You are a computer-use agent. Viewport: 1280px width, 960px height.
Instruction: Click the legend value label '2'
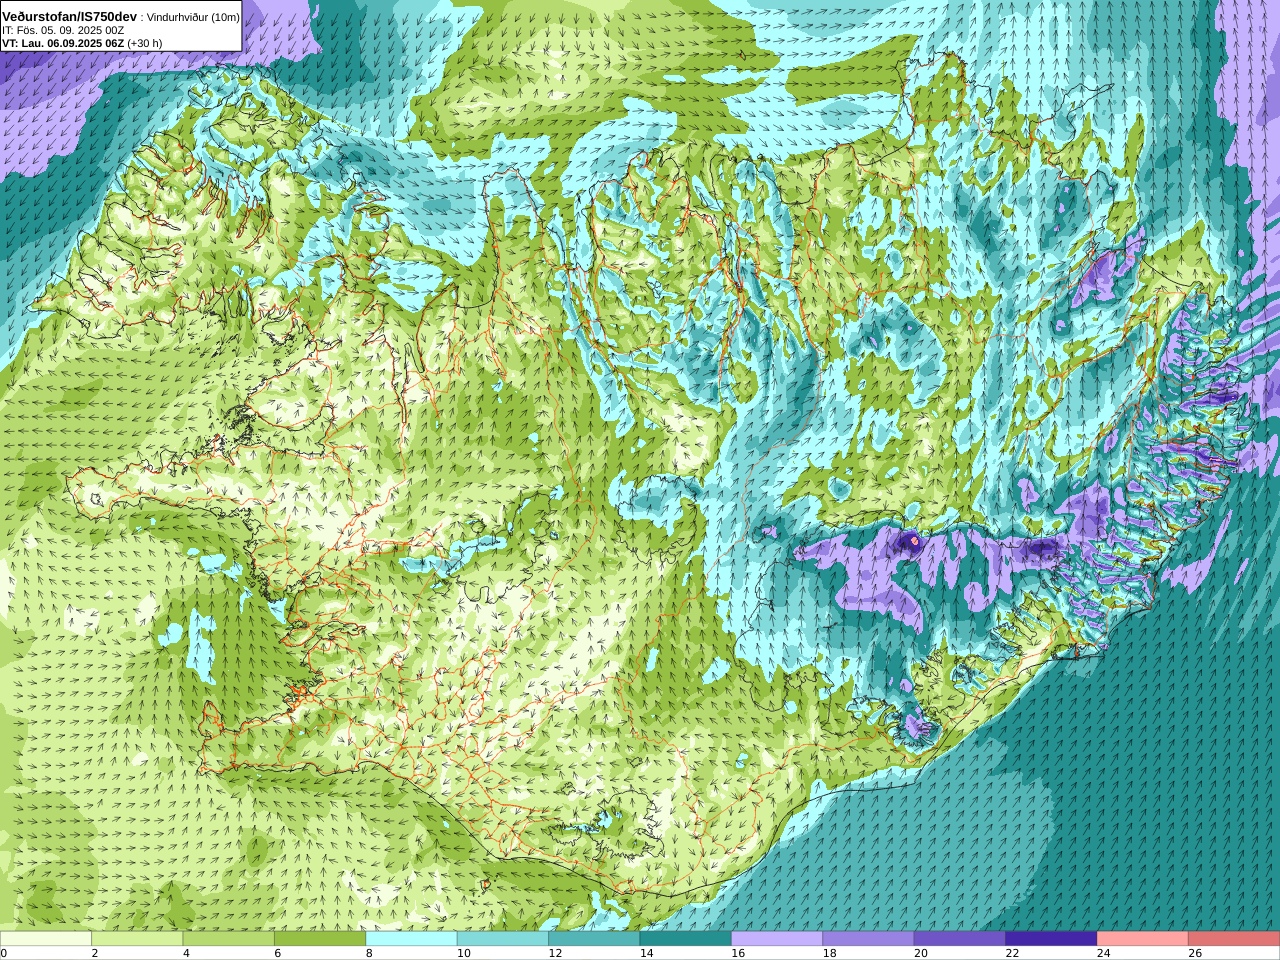[x=95, y=953]
